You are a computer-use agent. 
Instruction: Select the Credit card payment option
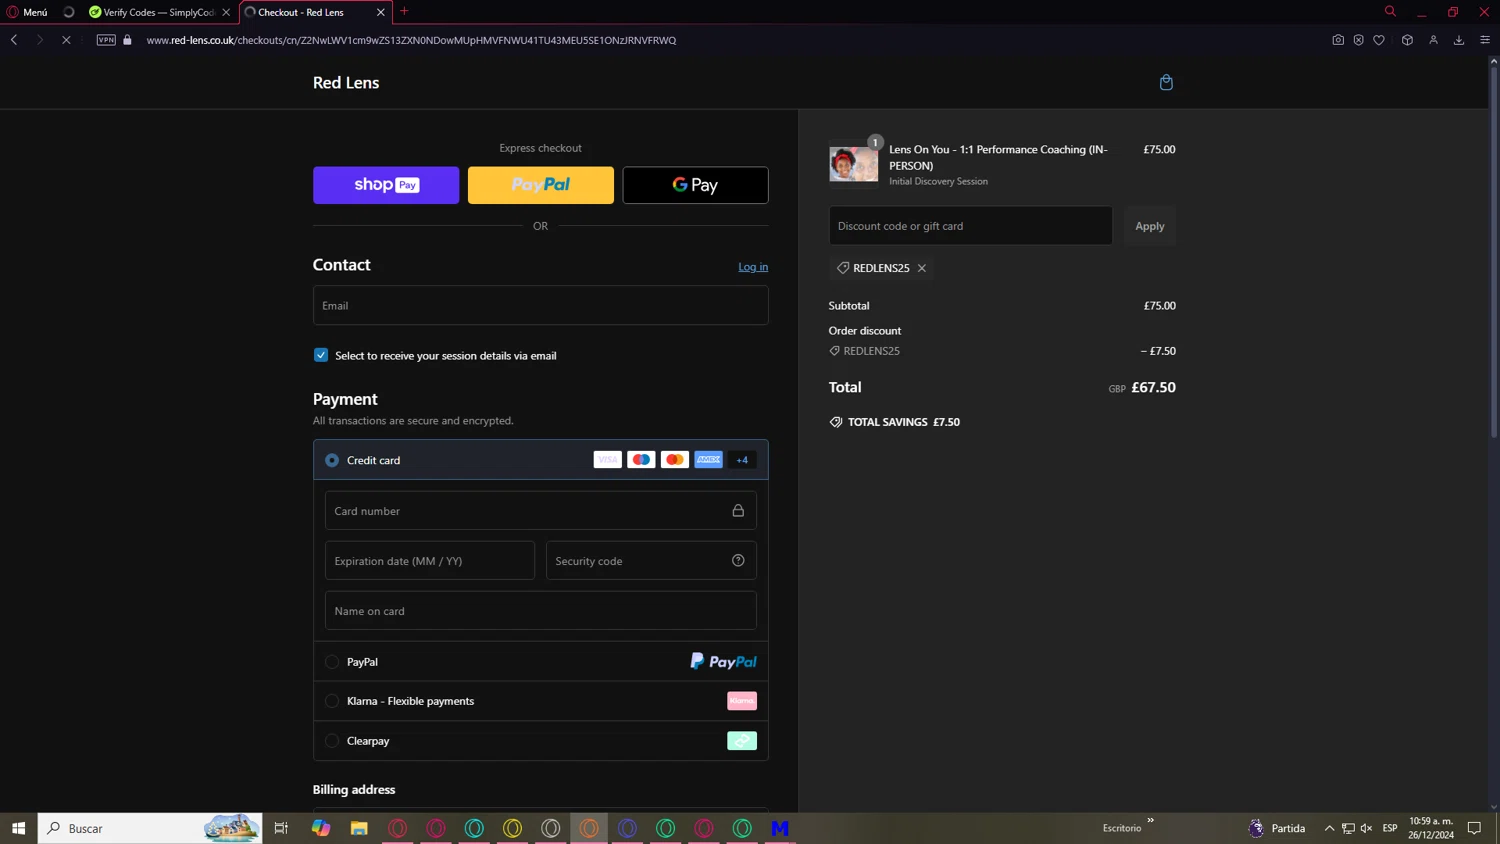point(332,460)
